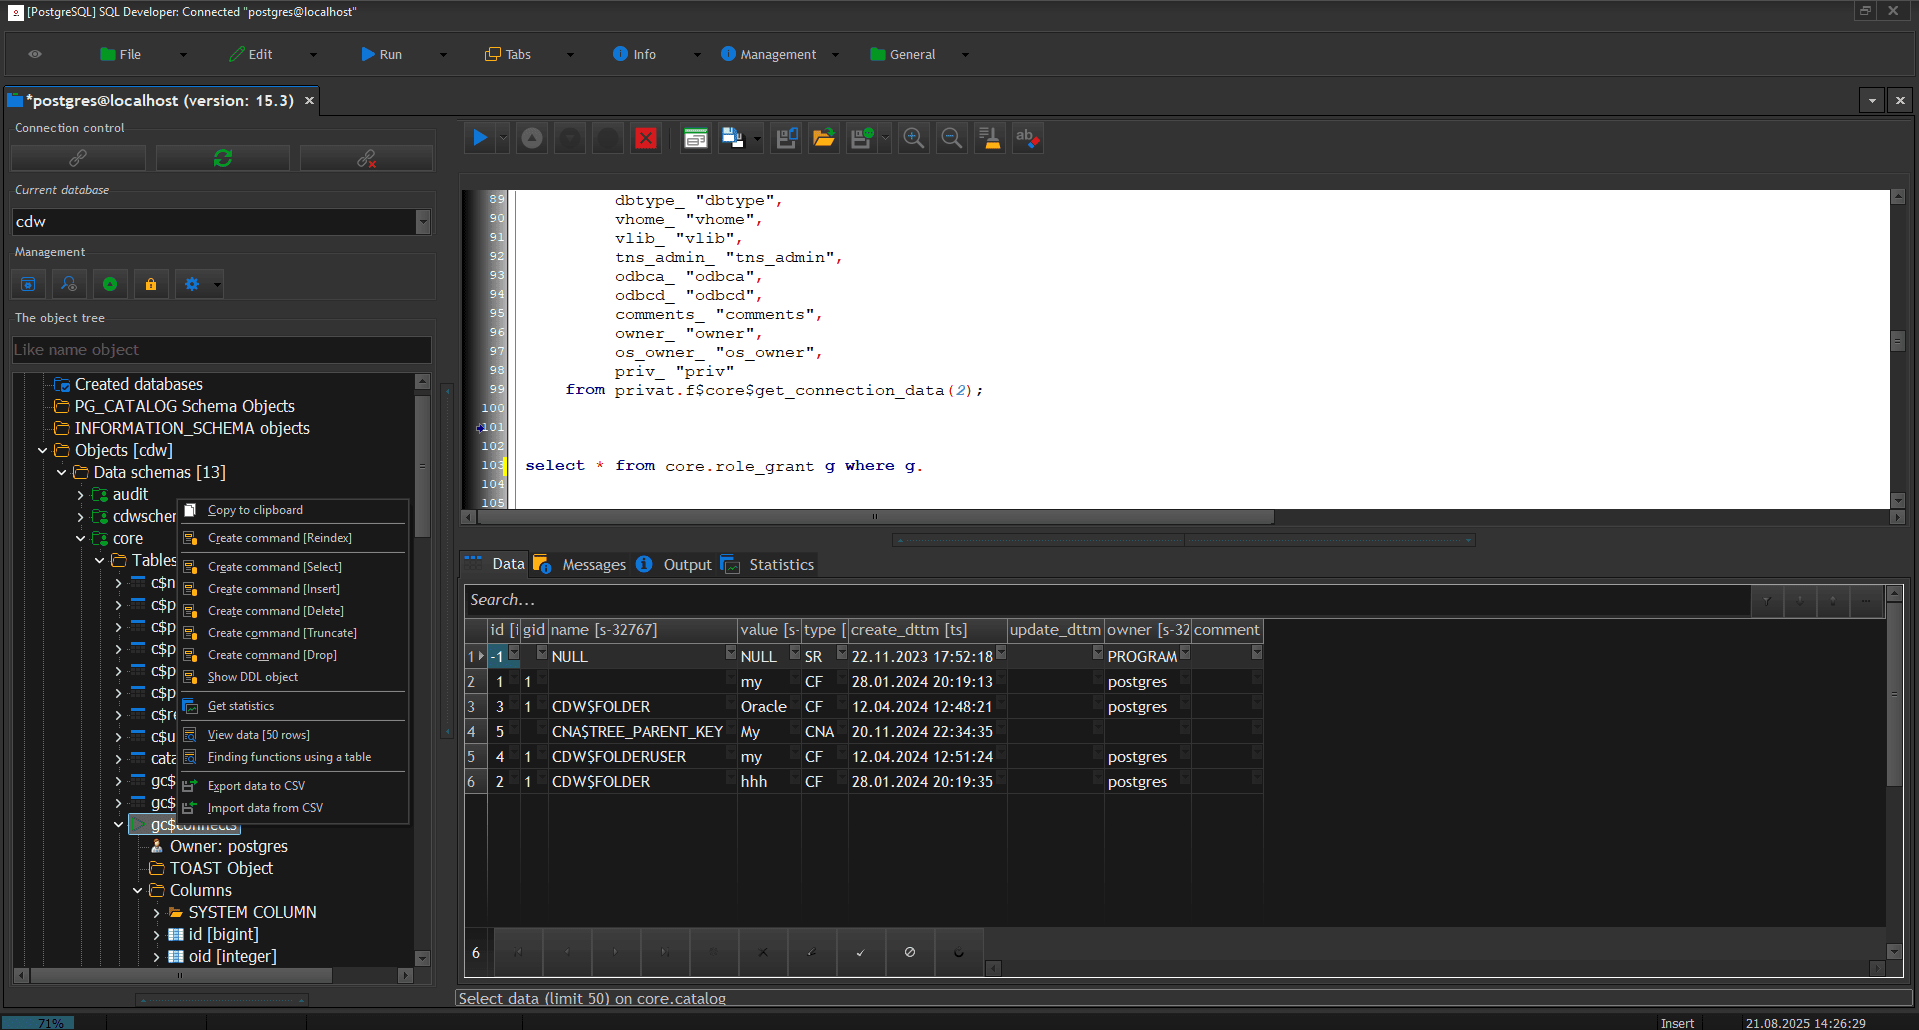Screen dimensions: 1919x1030
Task: Click the broom clear editor icon
Action: pyautogui.click(x=990, y=138)
